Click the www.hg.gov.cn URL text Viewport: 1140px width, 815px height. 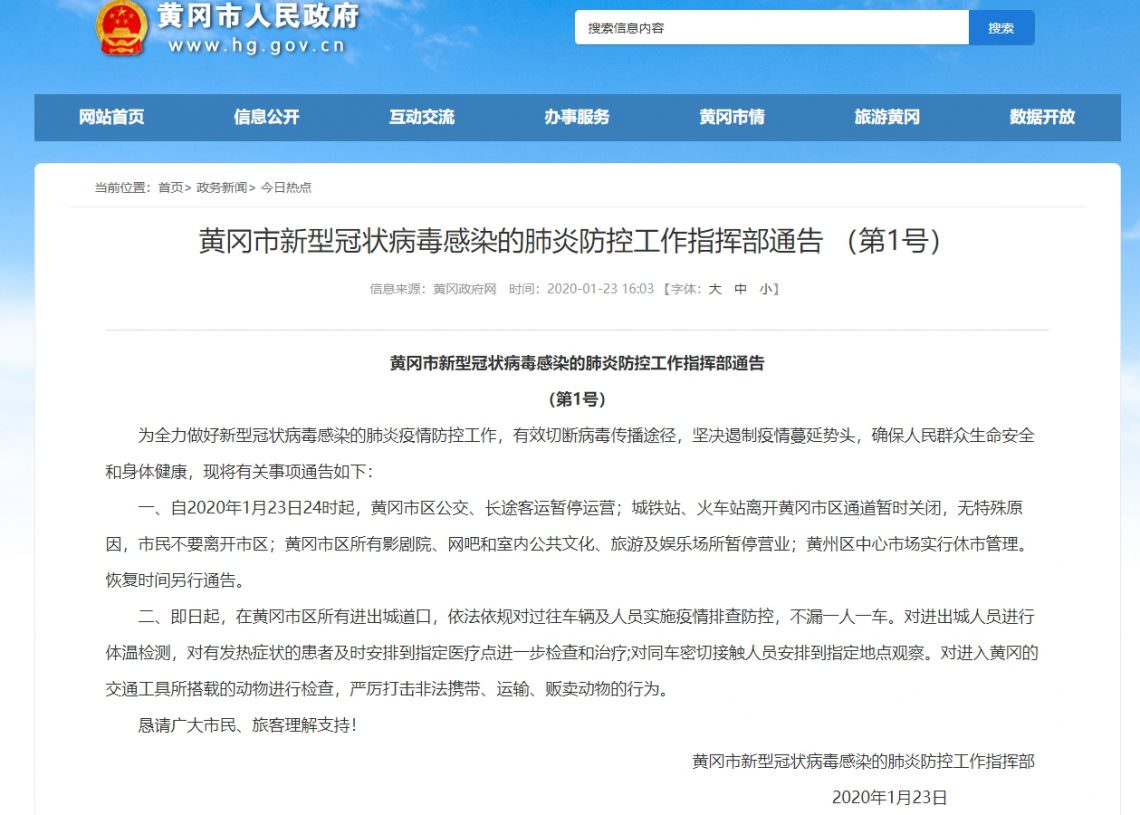tap(257, 46)
